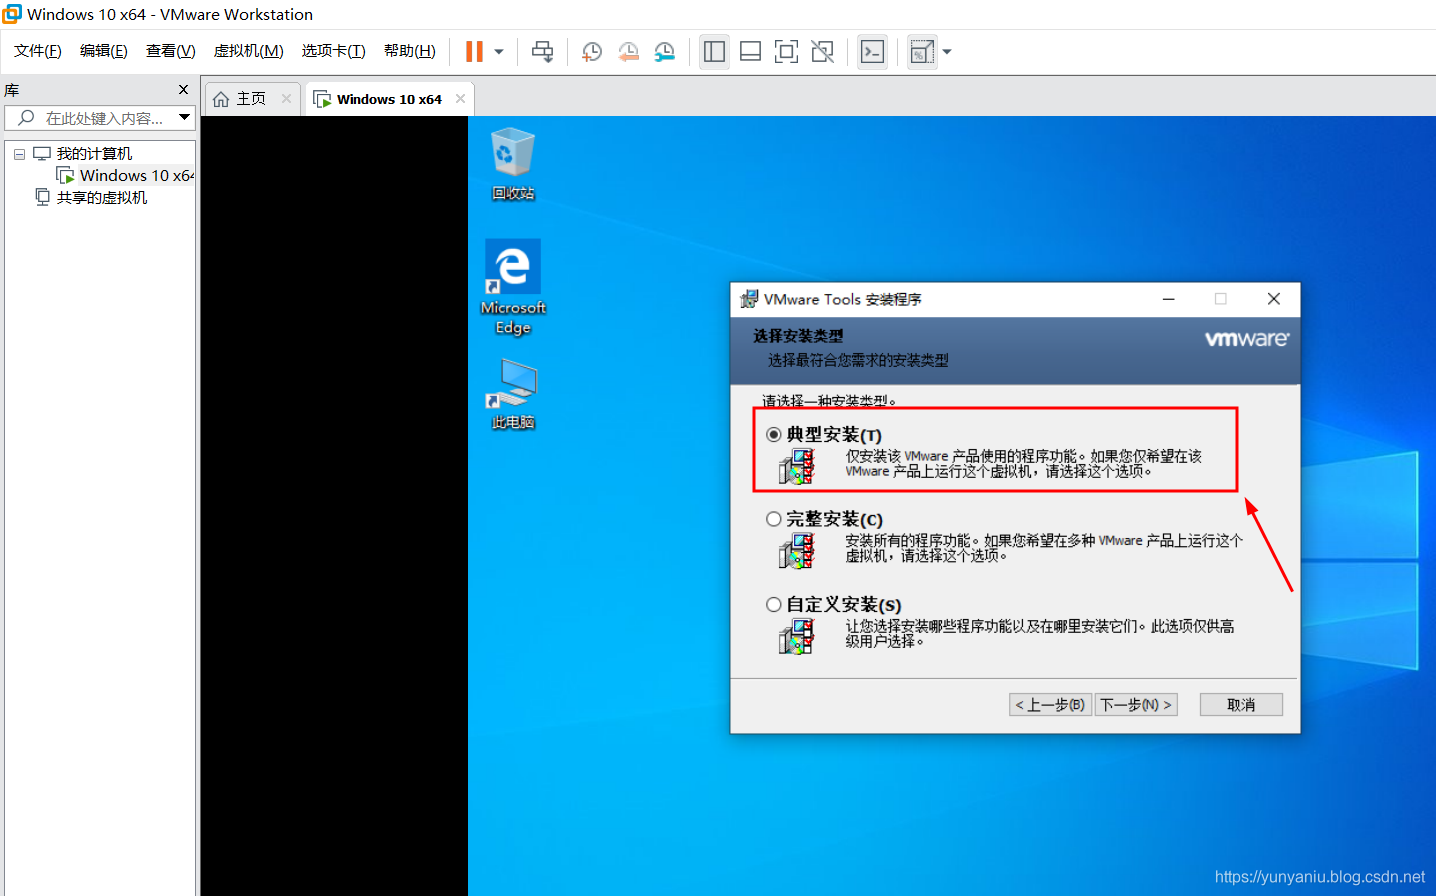This screenshot has height=896, width=1436.
Task: Take a snapshot of this virtual machine
Action: click(x=591, y=51)
